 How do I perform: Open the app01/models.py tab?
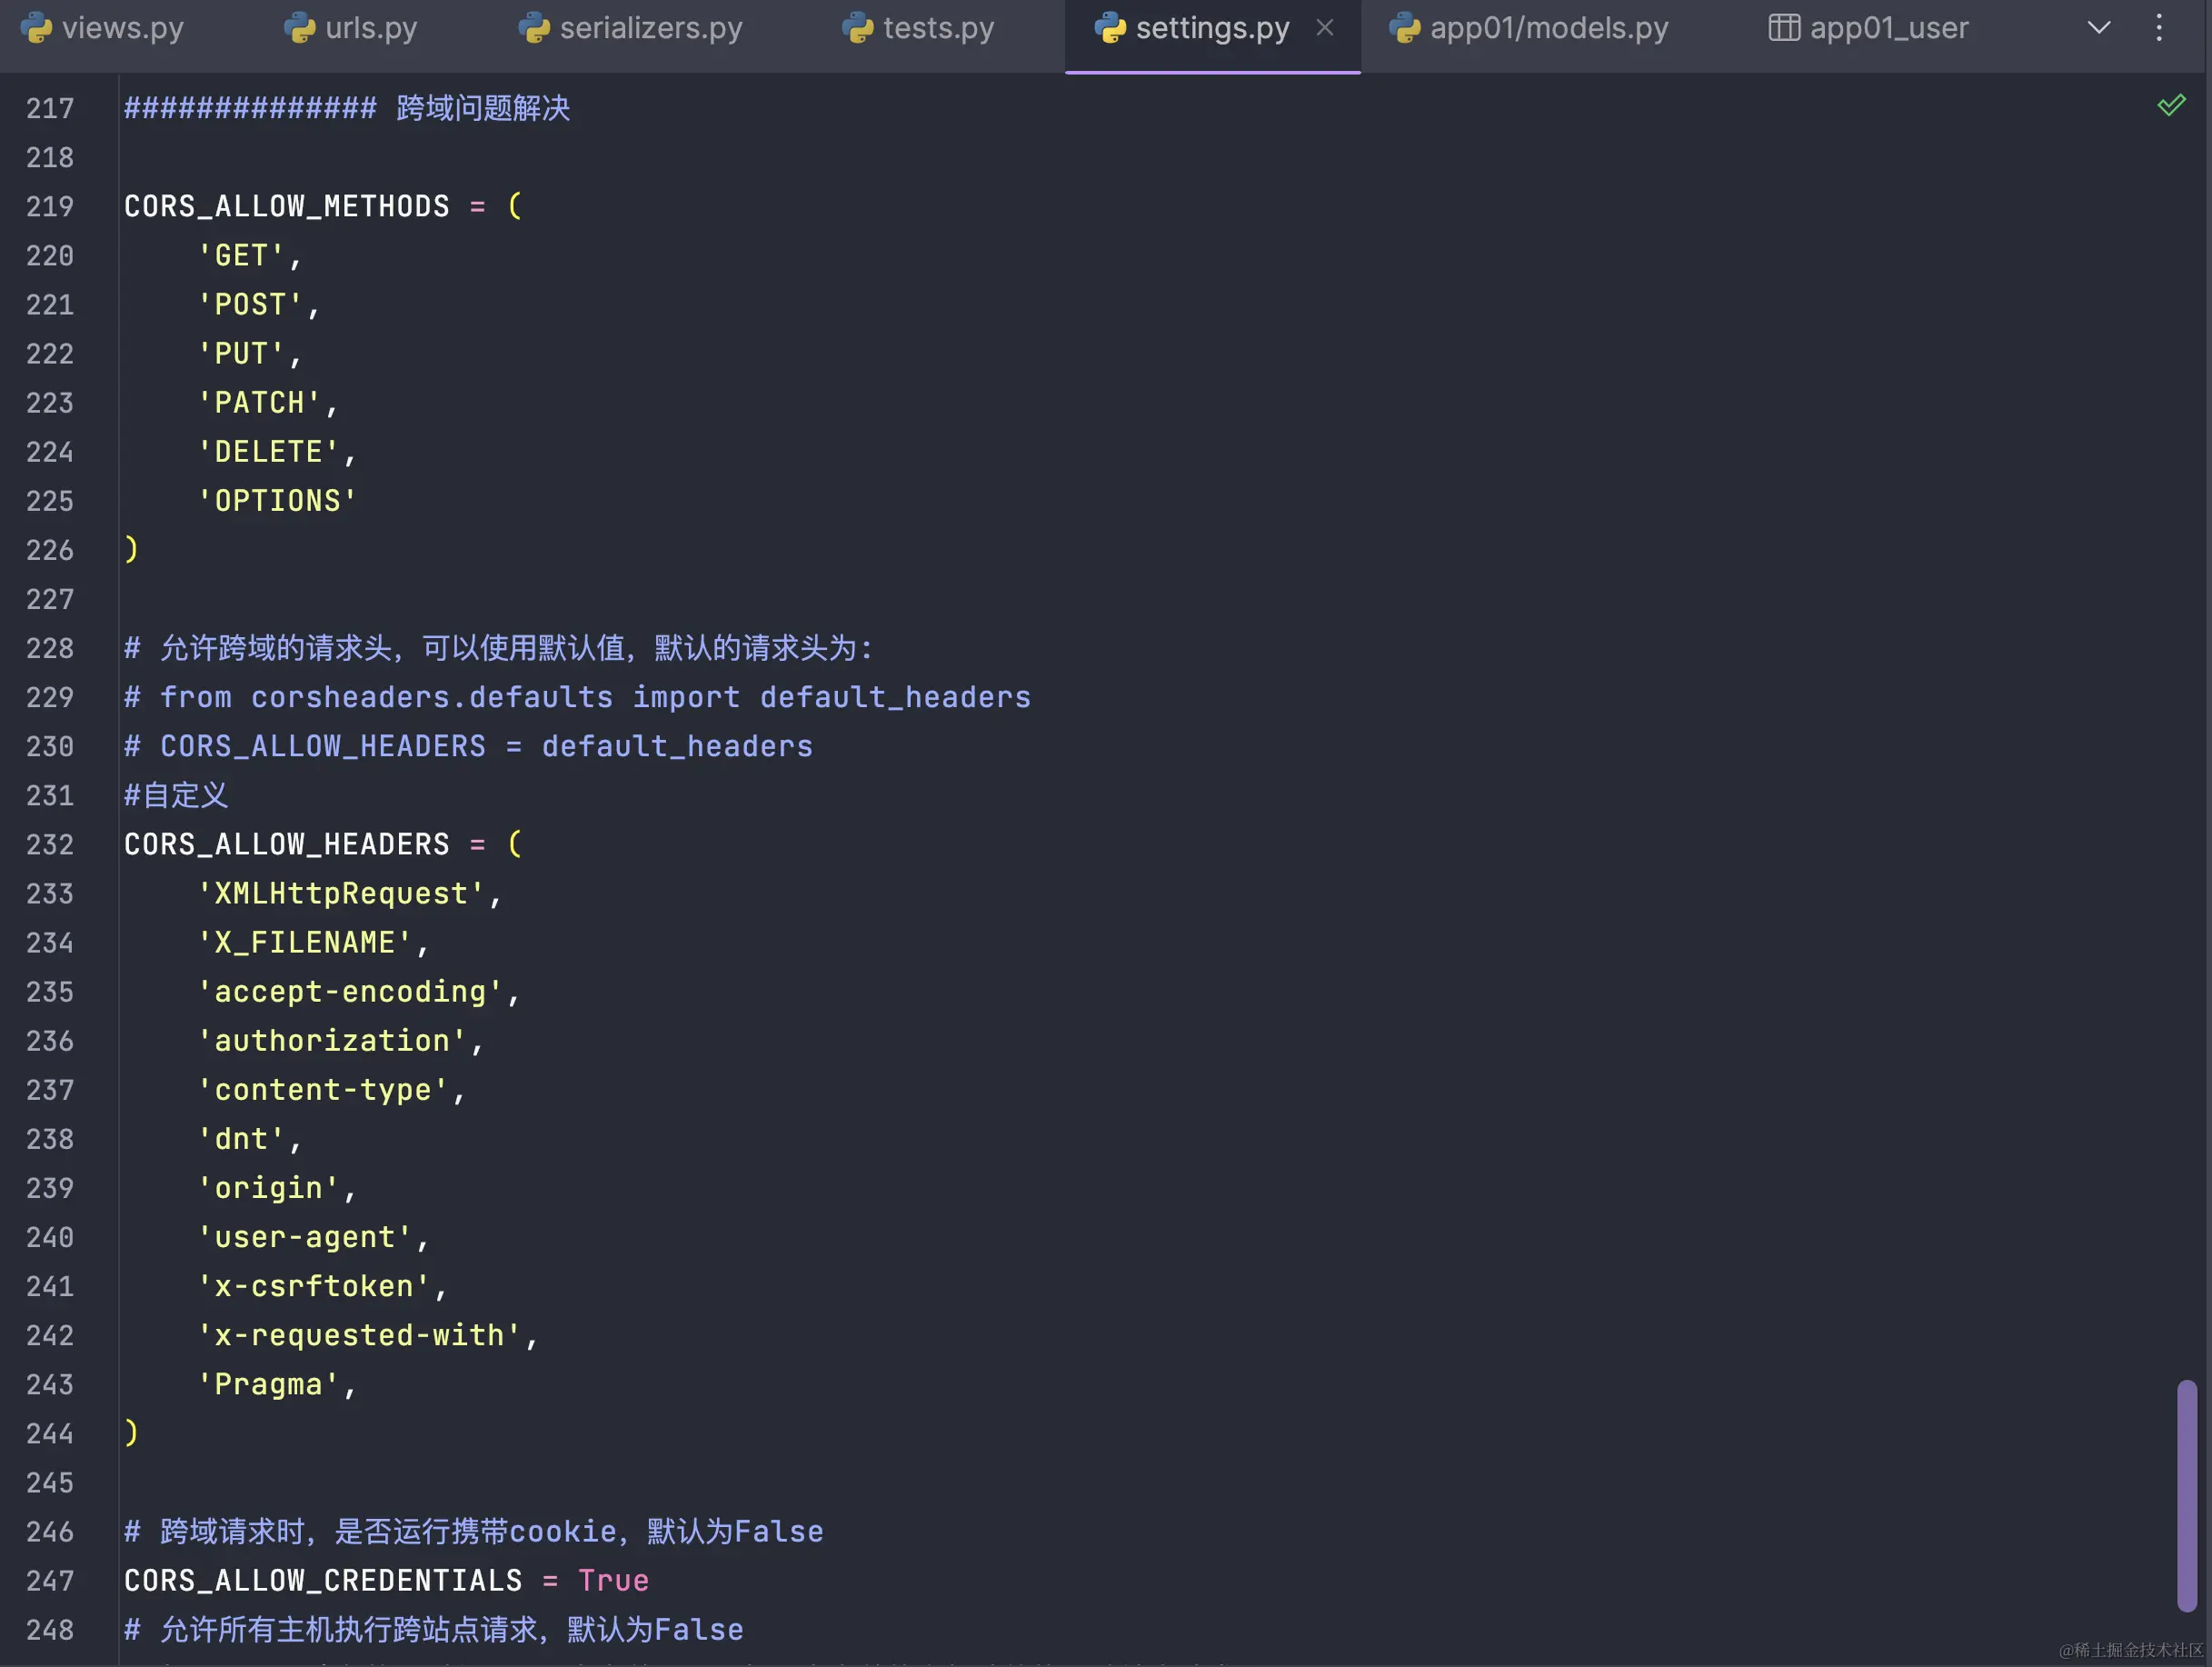1548,28
